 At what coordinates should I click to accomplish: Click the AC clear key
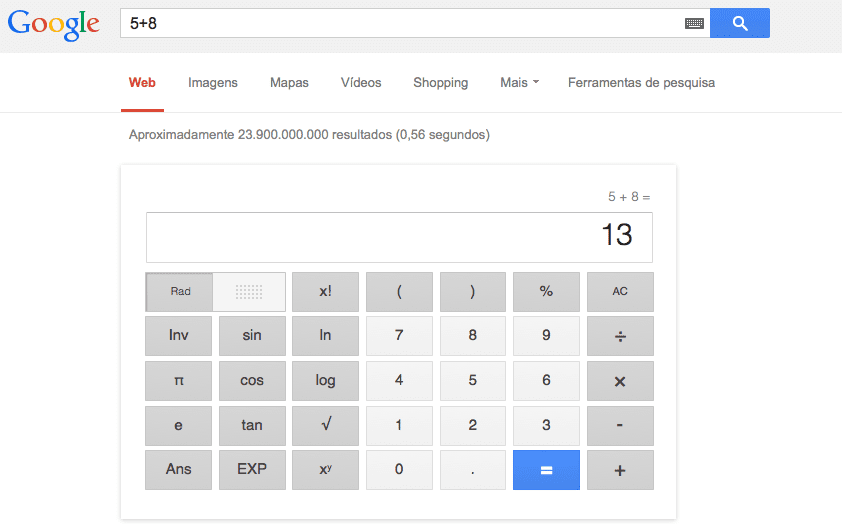click(x=620, y=292)
